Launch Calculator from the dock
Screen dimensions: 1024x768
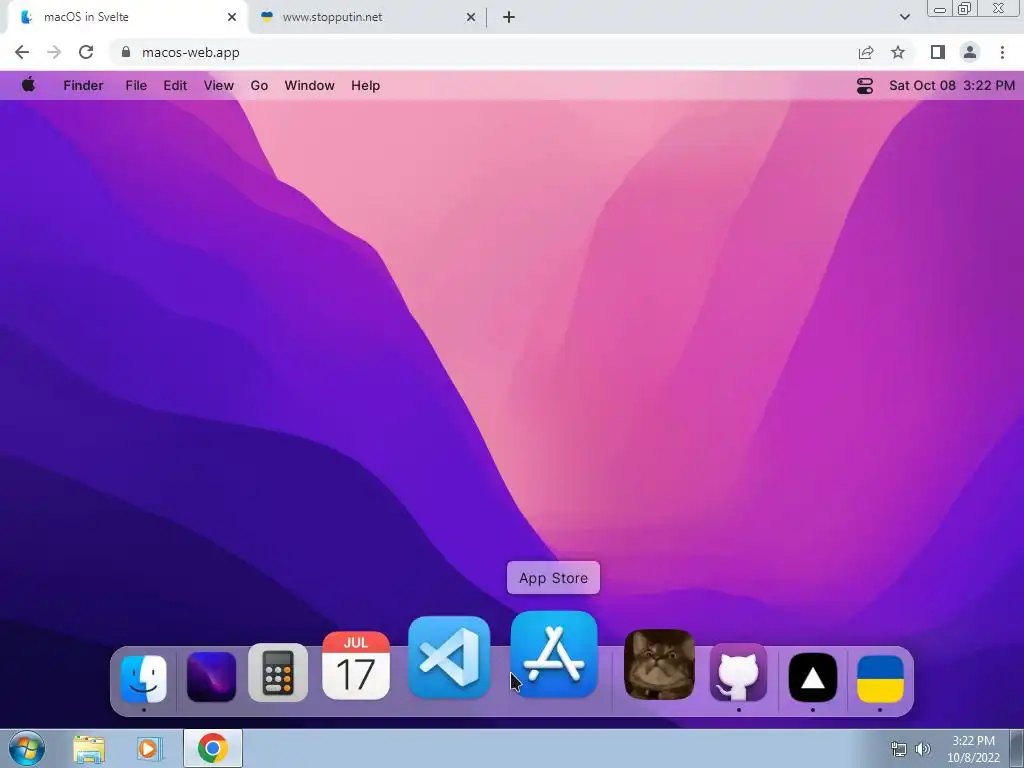tap(278, 673)
